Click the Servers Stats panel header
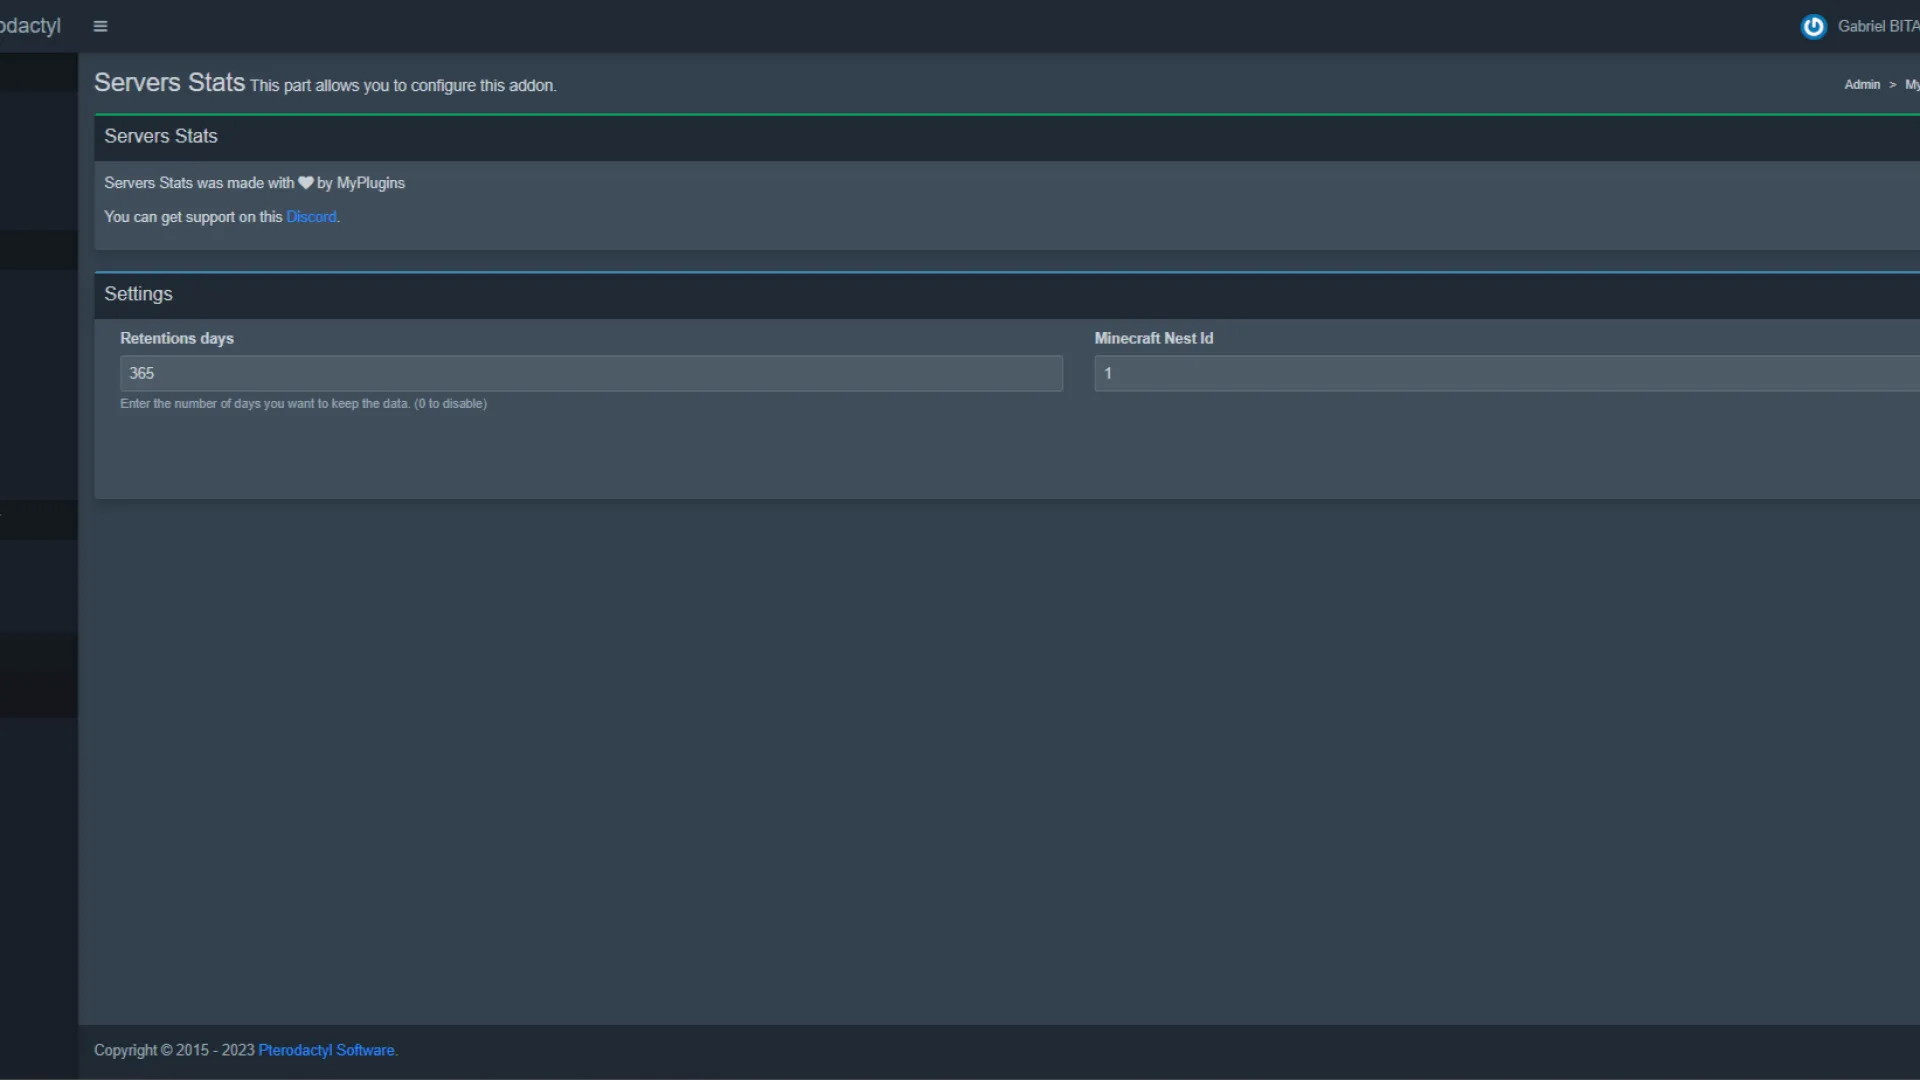This screenshot has height=1080, width=1920. [x=161, y=136]
